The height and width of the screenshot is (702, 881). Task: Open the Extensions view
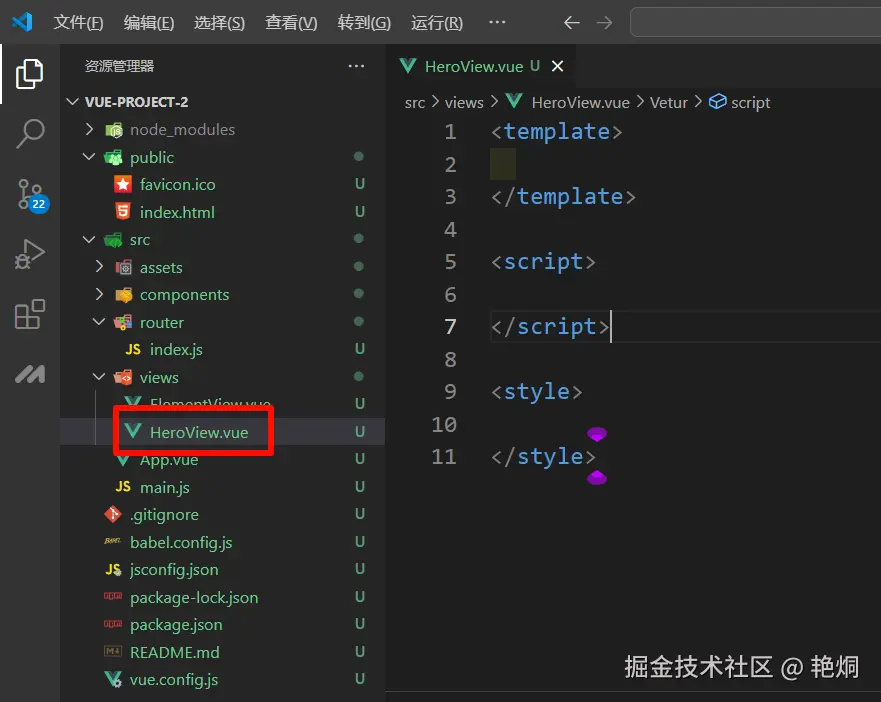coord(30,314)
